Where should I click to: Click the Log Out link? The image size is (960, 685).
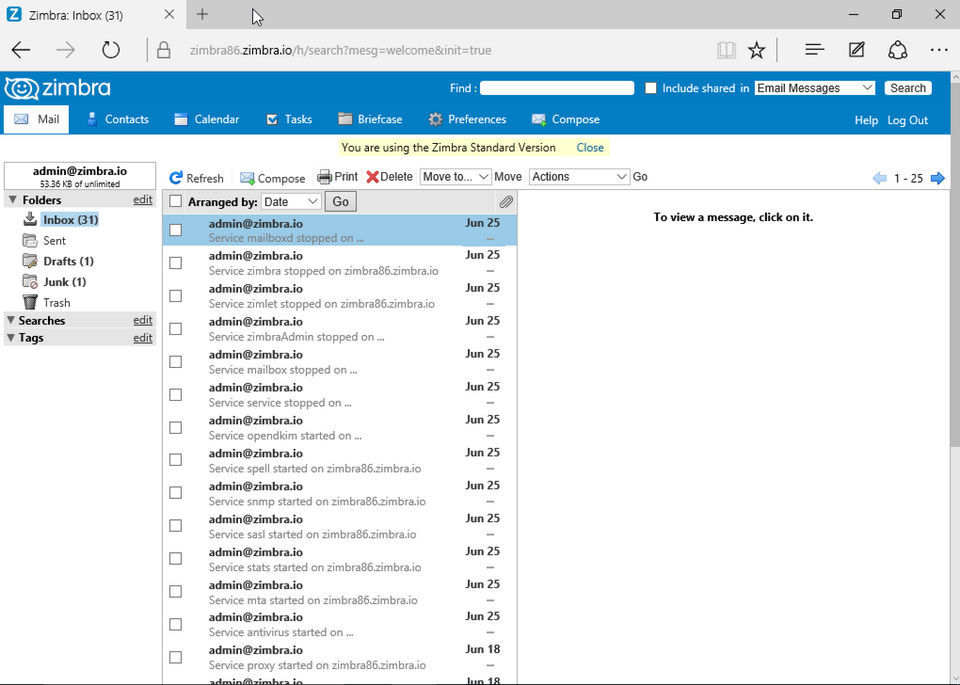(908, 120)
